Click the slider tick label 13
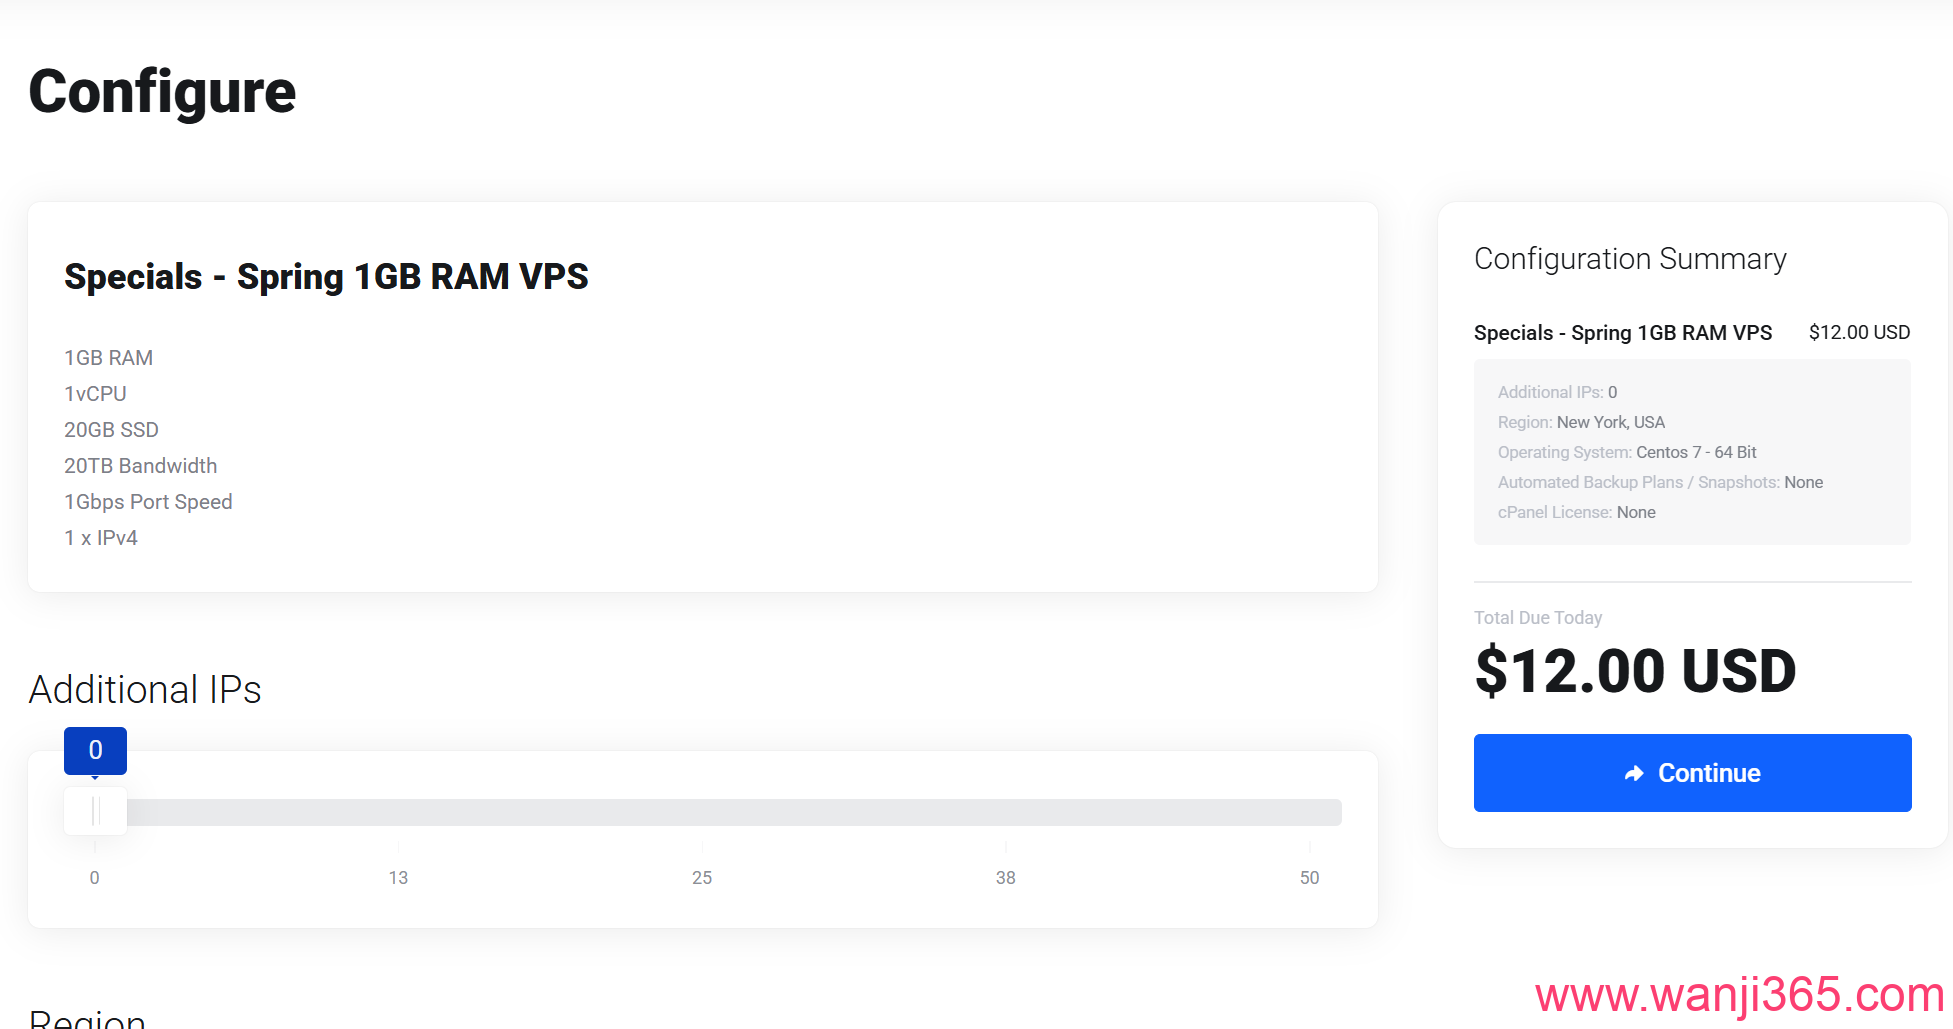The width and height of the screenshot is (1953, 1029). [x=398, y=878]
